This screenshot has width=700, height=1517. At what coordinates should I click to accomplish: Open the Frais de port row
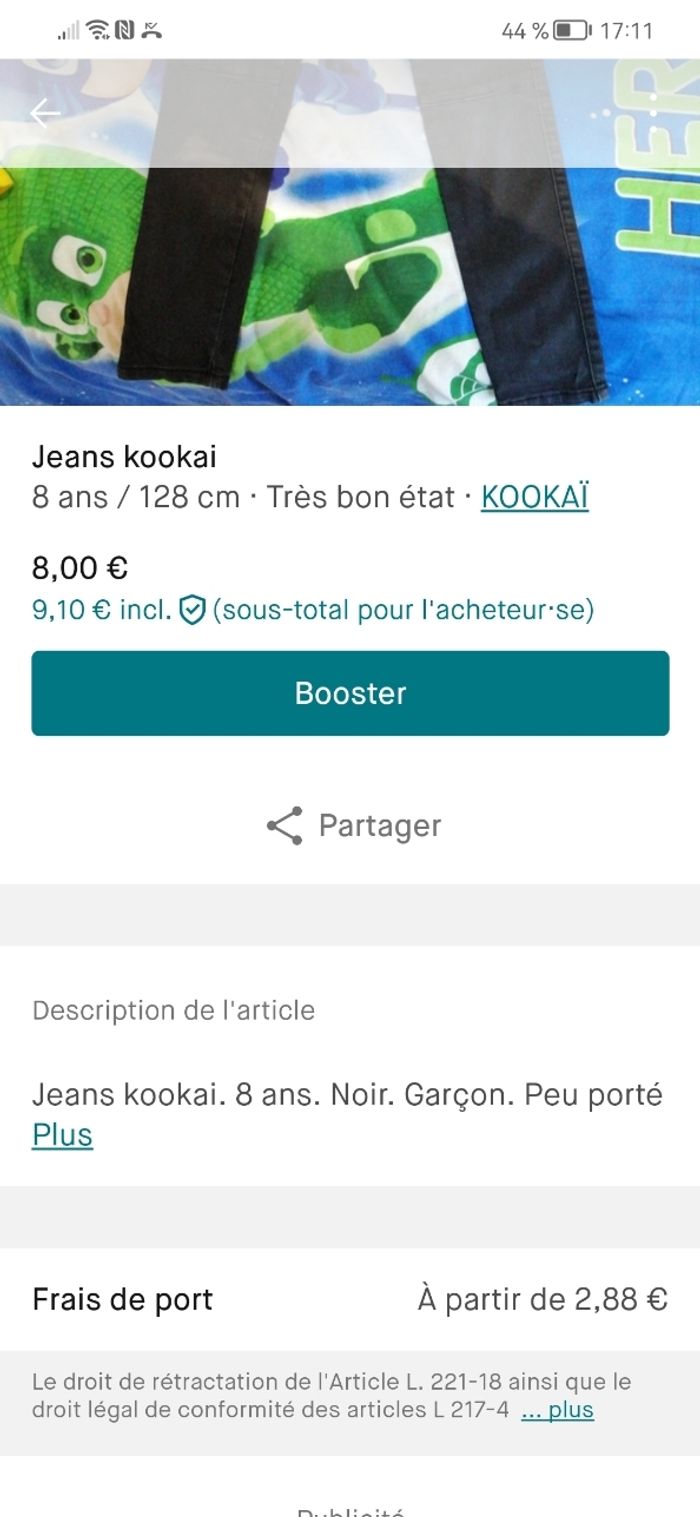point(350,1299)
